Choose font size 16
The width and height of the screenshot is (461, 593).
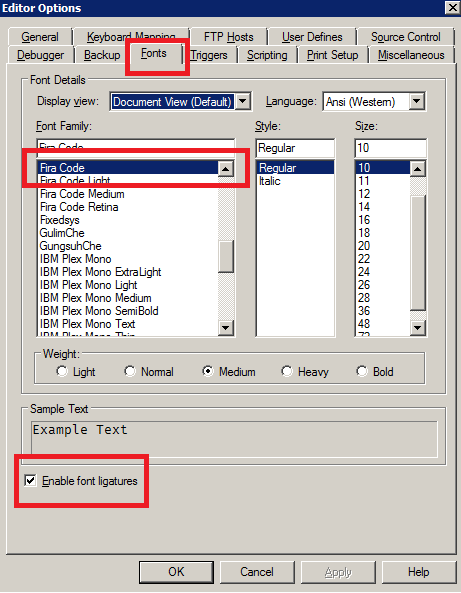pos(383,220)
